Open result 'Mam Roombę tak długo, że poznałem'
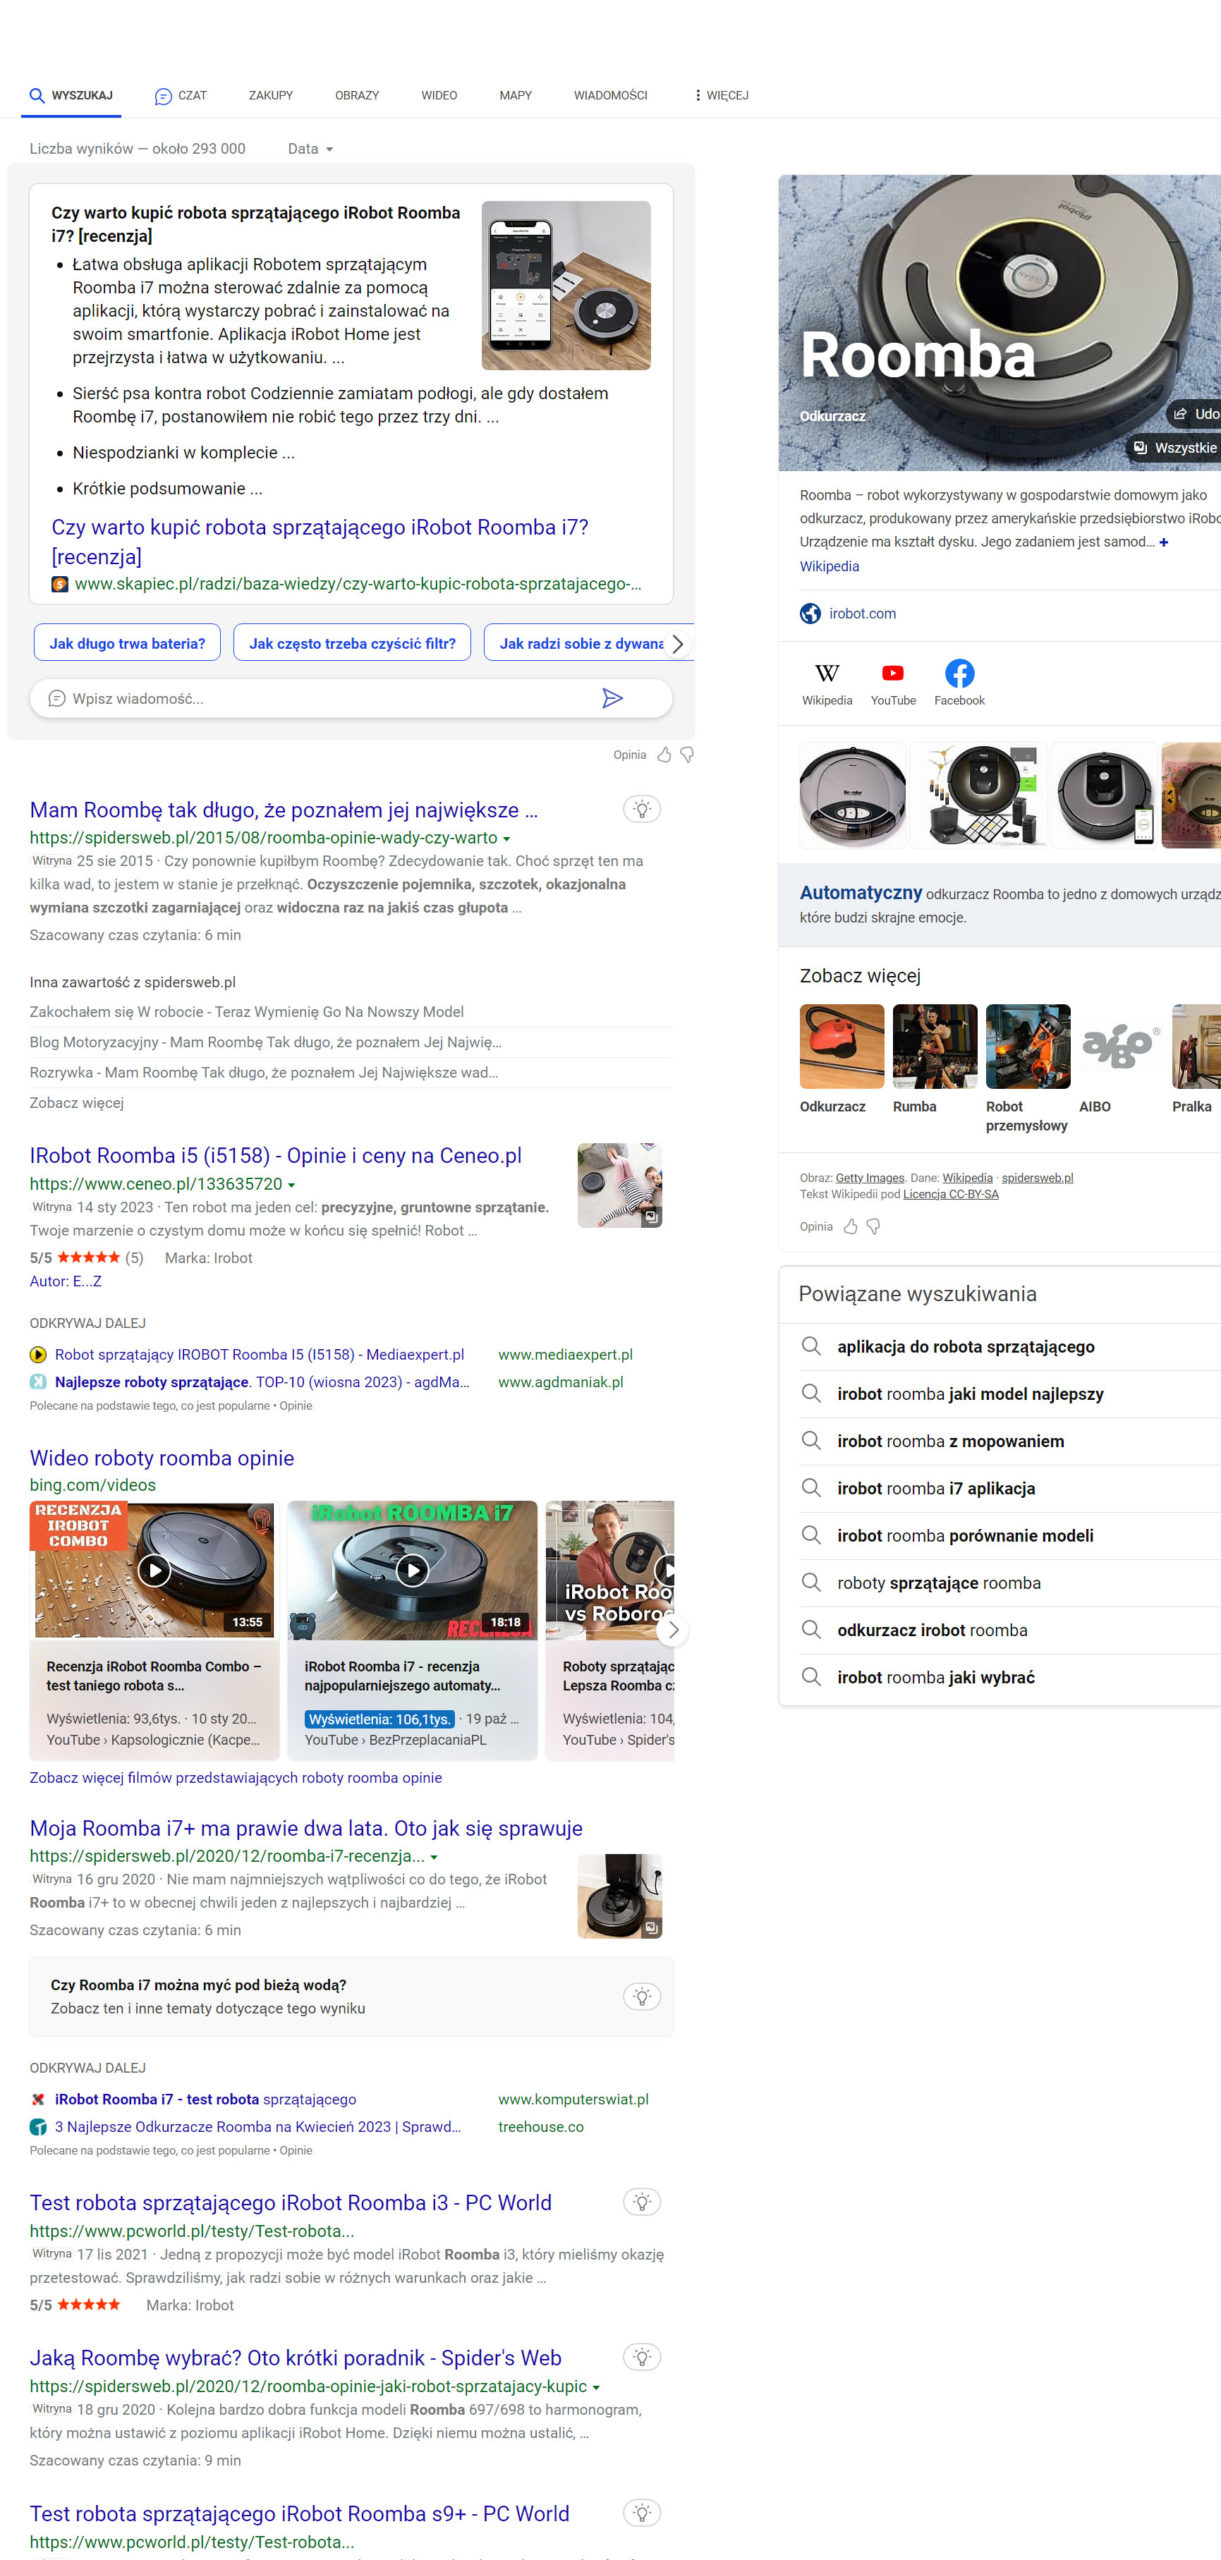The width and height of the screenshot is (1221, 2560). pos(284,810)
